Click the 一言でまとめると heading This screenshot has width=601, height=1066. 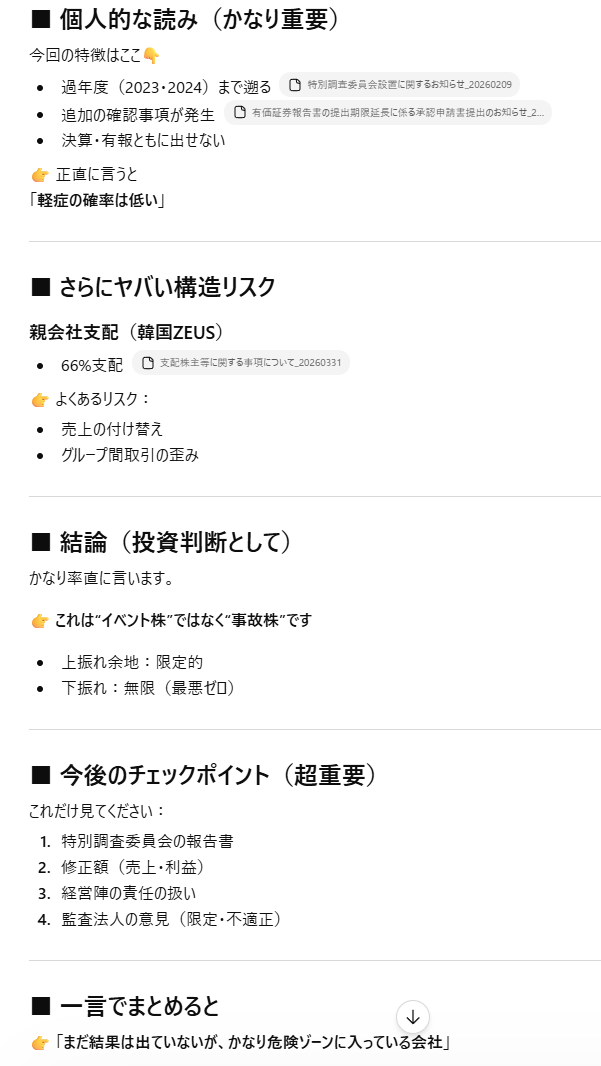tap(125, 1006)
